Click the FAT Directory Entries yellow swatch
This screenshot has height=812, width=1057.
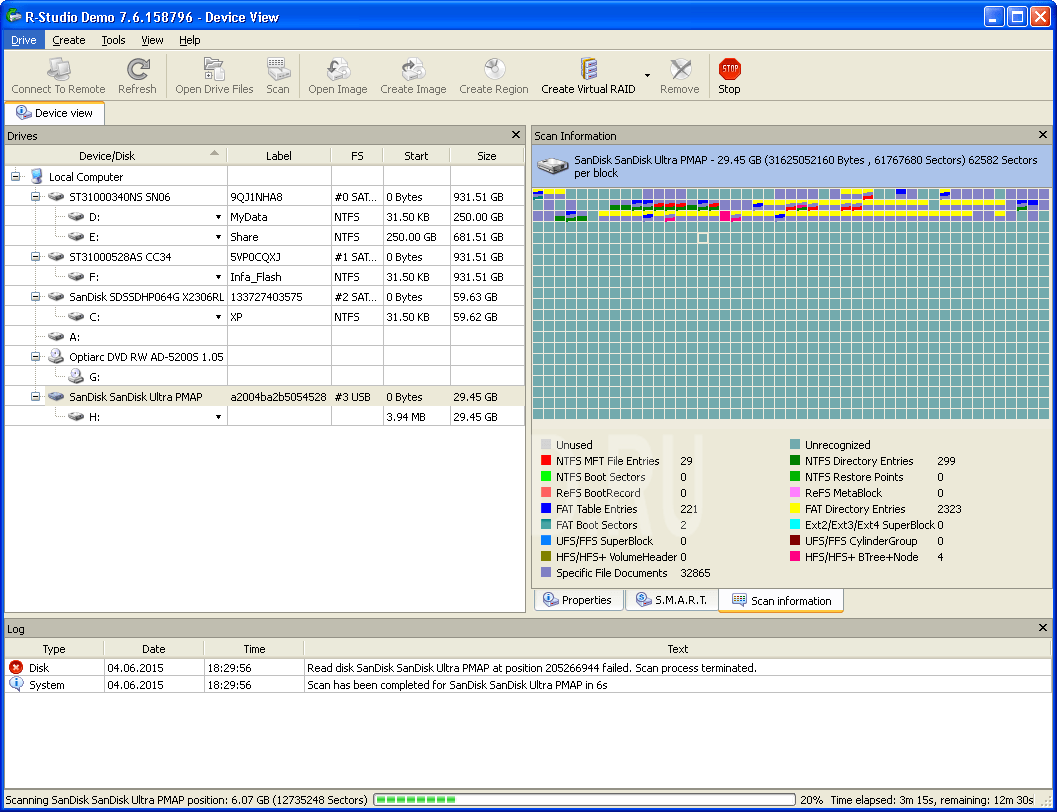tap(795, 509)
